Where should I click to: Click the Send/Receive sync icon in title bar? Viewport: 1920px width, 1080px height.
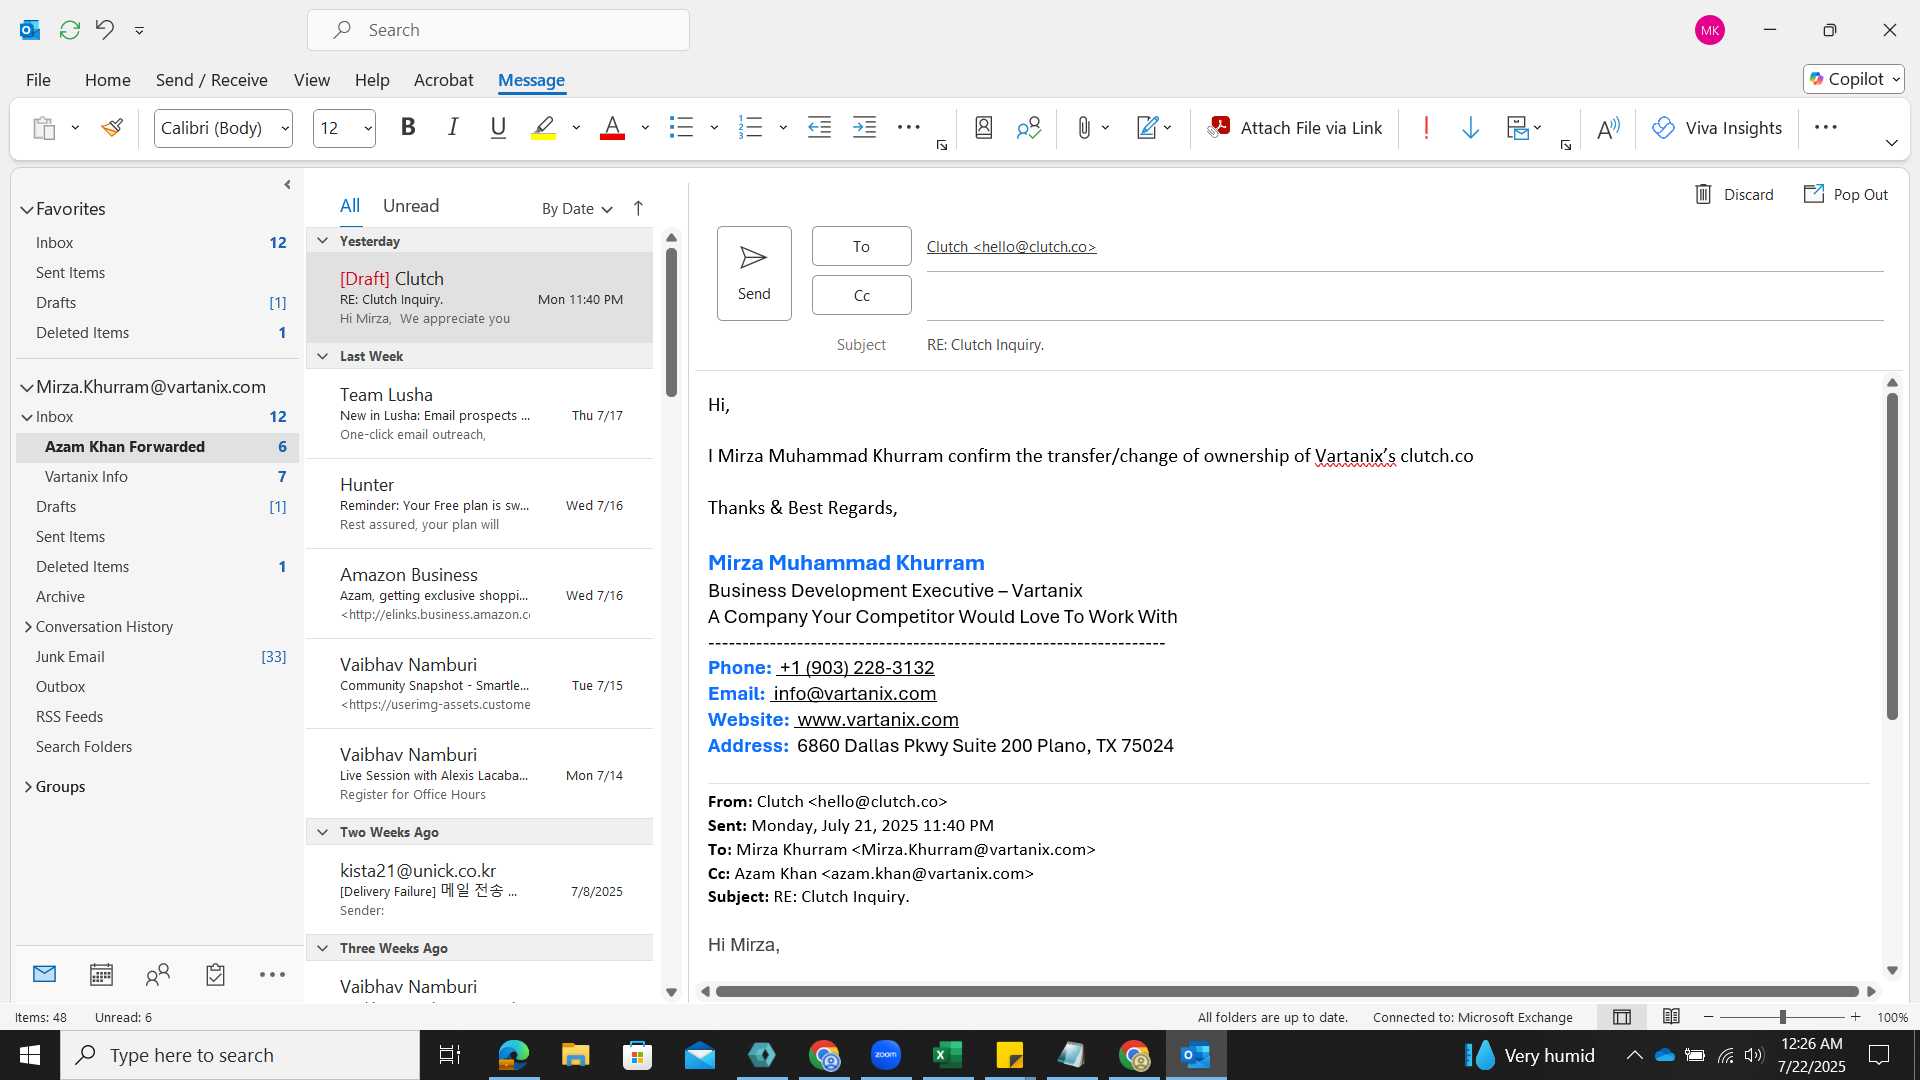point(69,30)
